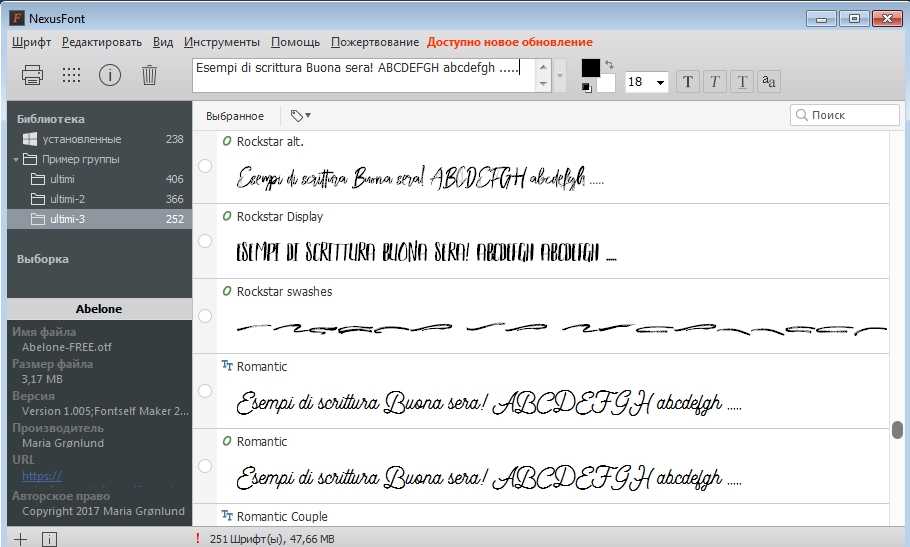Click '251 Шрифт(ы), 47,66 MB' status text
Image resolution: width=910 pixels, height=547 pixels.
(272, 539)
